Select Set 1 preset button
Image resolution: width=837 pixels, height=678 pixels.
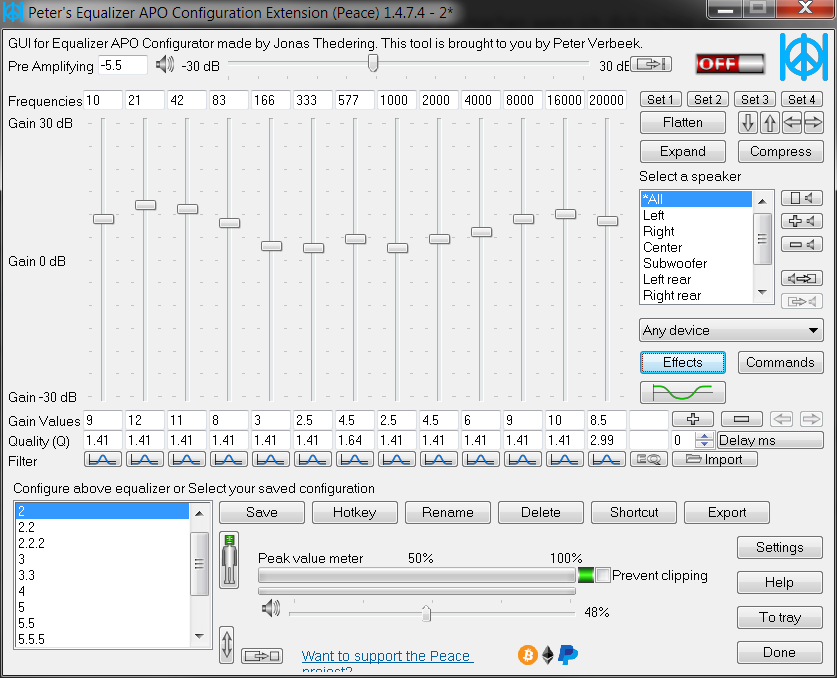point(660,99)
